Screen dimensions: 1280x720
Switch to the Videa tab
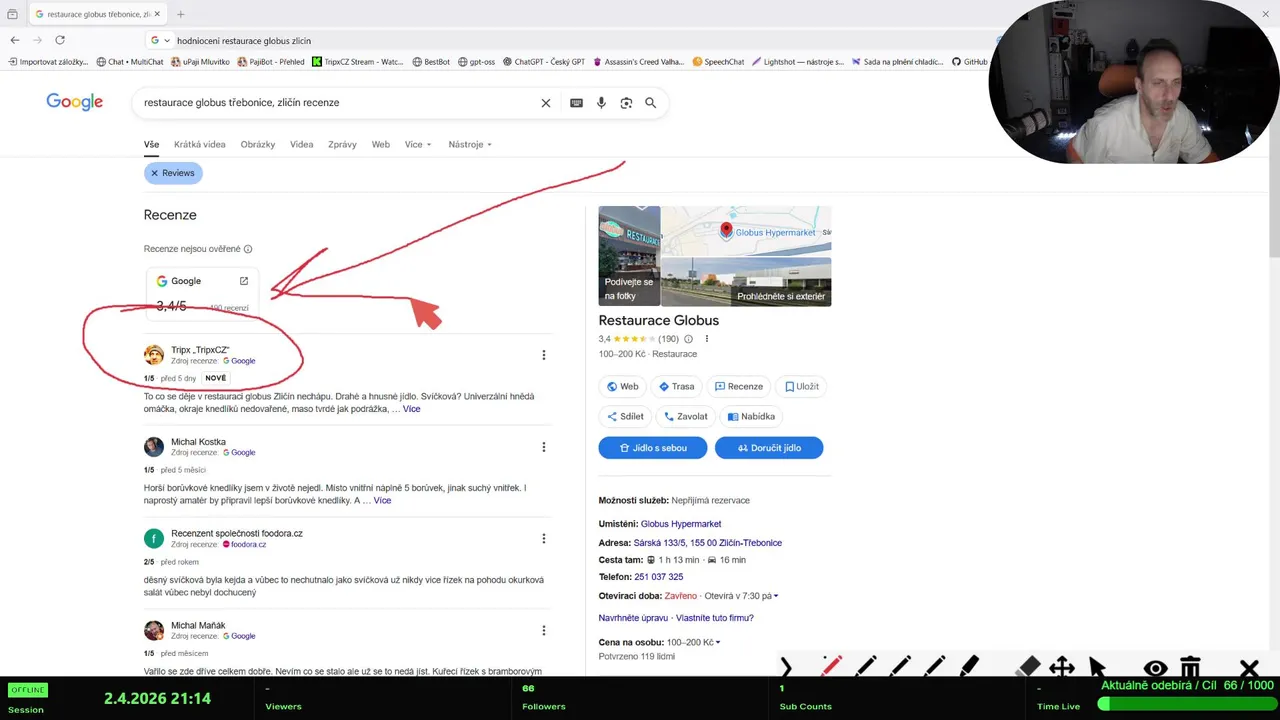tap(301, 145)
